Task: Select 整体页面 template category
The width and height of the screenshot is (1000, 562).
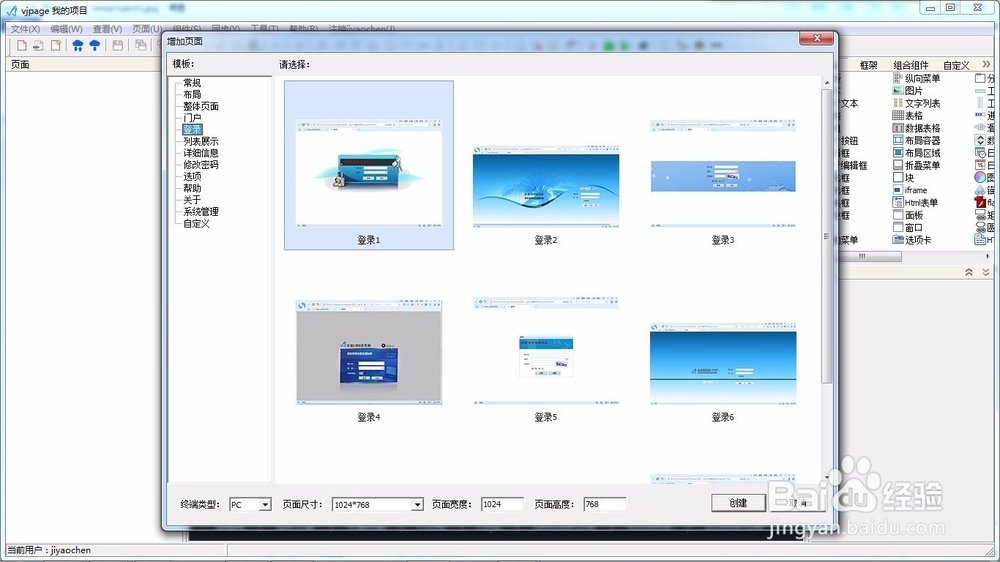Action: tap(201, 107)
